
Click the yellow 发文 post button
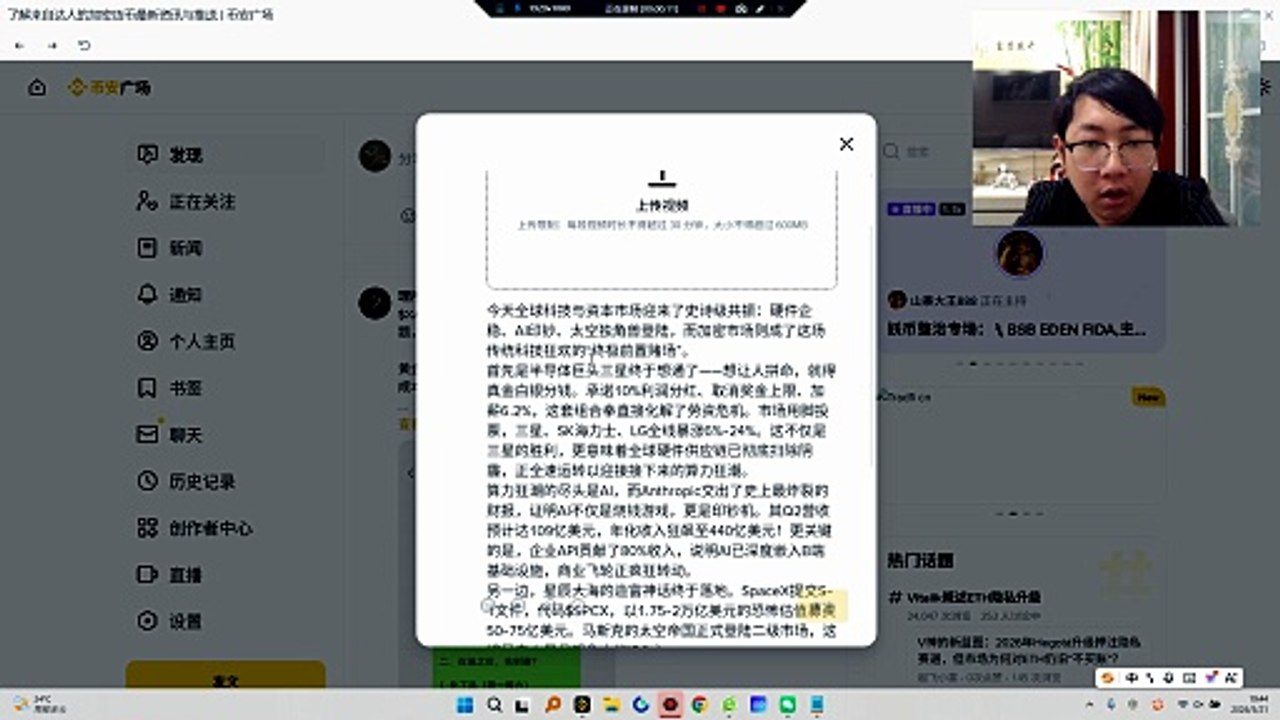click(x=226, y=675)
